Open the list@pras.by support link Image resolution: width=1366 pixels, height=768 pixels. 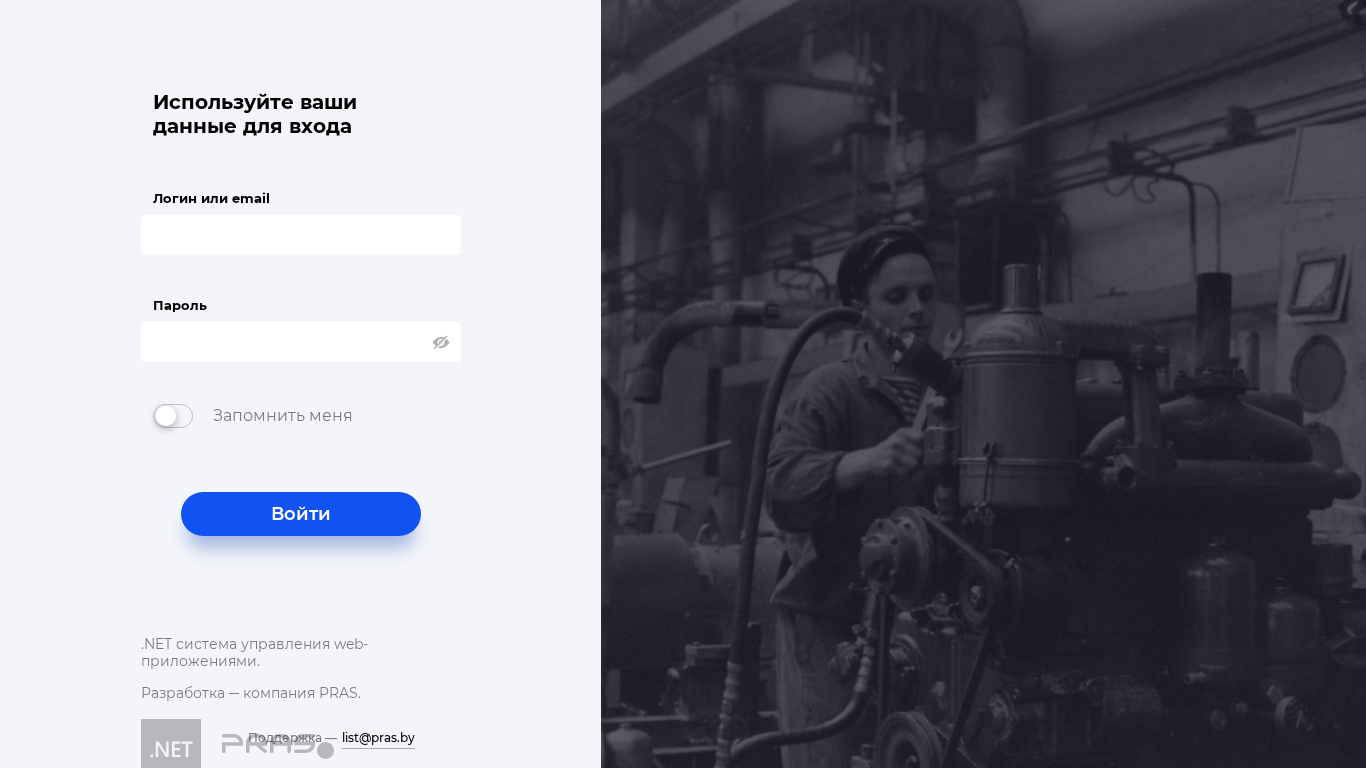pyautogui.click(x=378, y=738)
